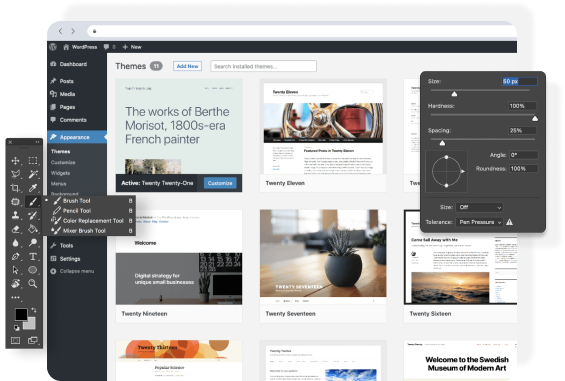This screenshot has height=381, width=565.
Task: Select the Eyedropper tool
Action: click(x=33, y=188)
